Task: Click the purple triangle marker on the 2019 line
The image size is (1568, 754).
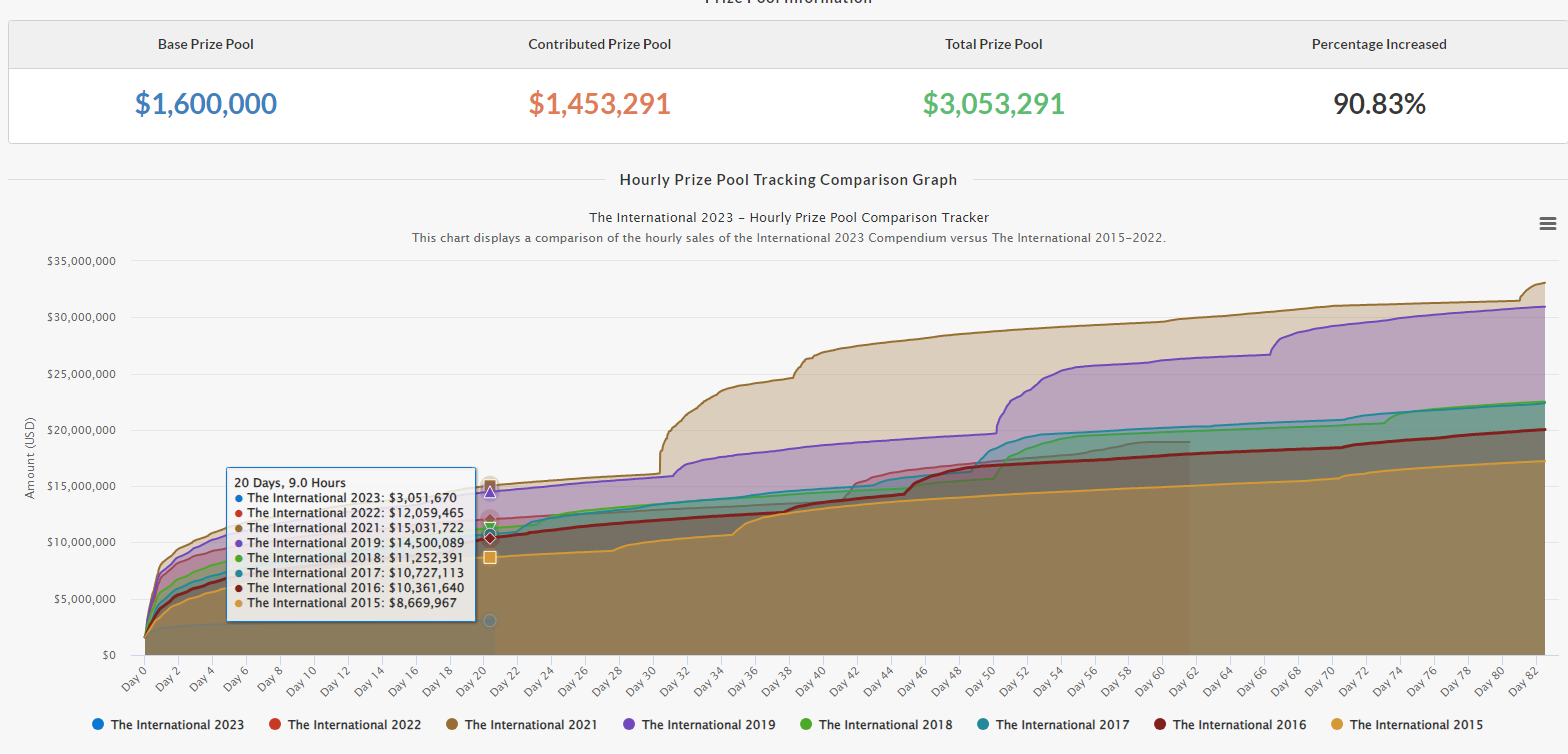Action: pyautogui.click(x=490, y=492)
